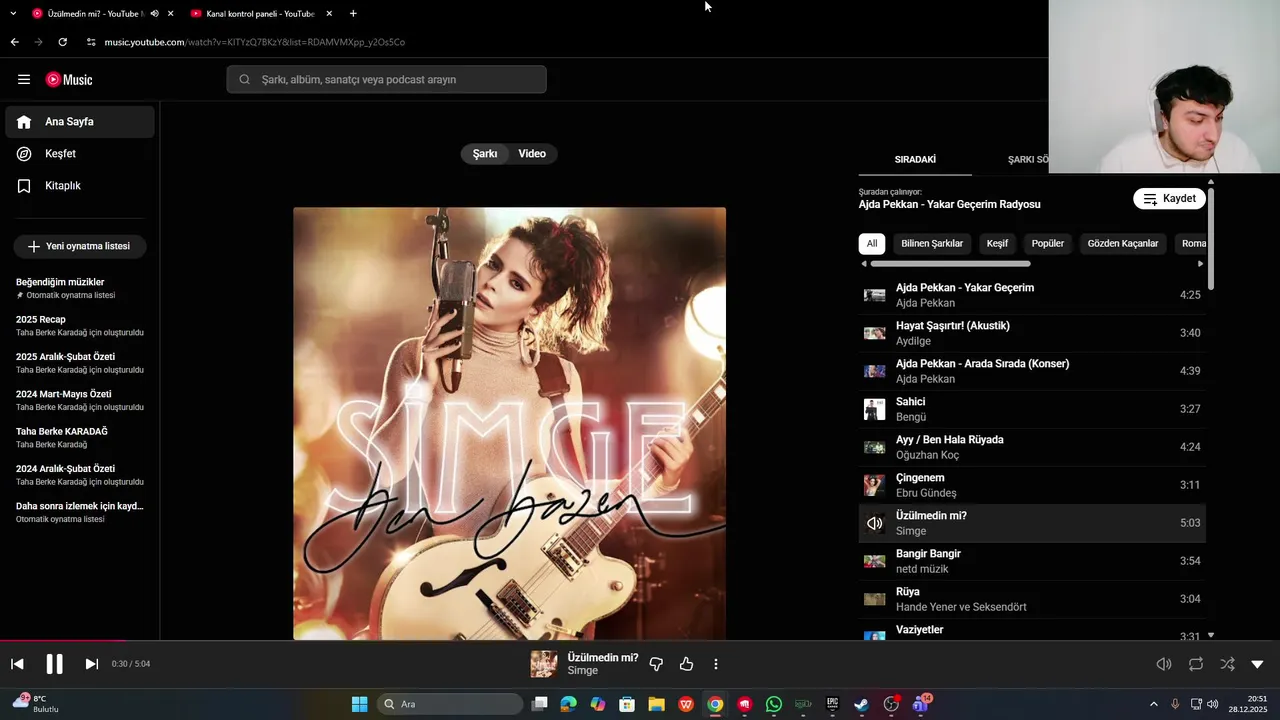1280x720 pixels.
Task: Click the Yeni oynatma listesi button
Action: [x=80, y=246]
